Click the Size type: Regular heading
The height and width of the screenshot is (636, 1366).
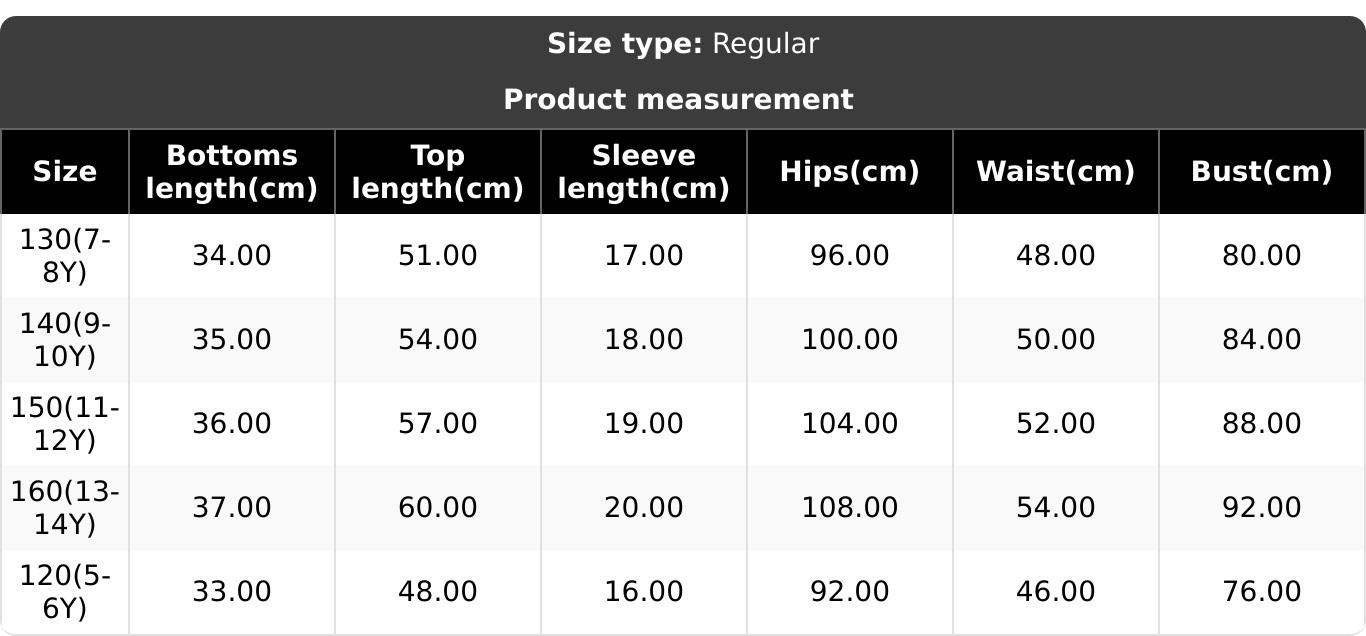(x=683, y=44)
